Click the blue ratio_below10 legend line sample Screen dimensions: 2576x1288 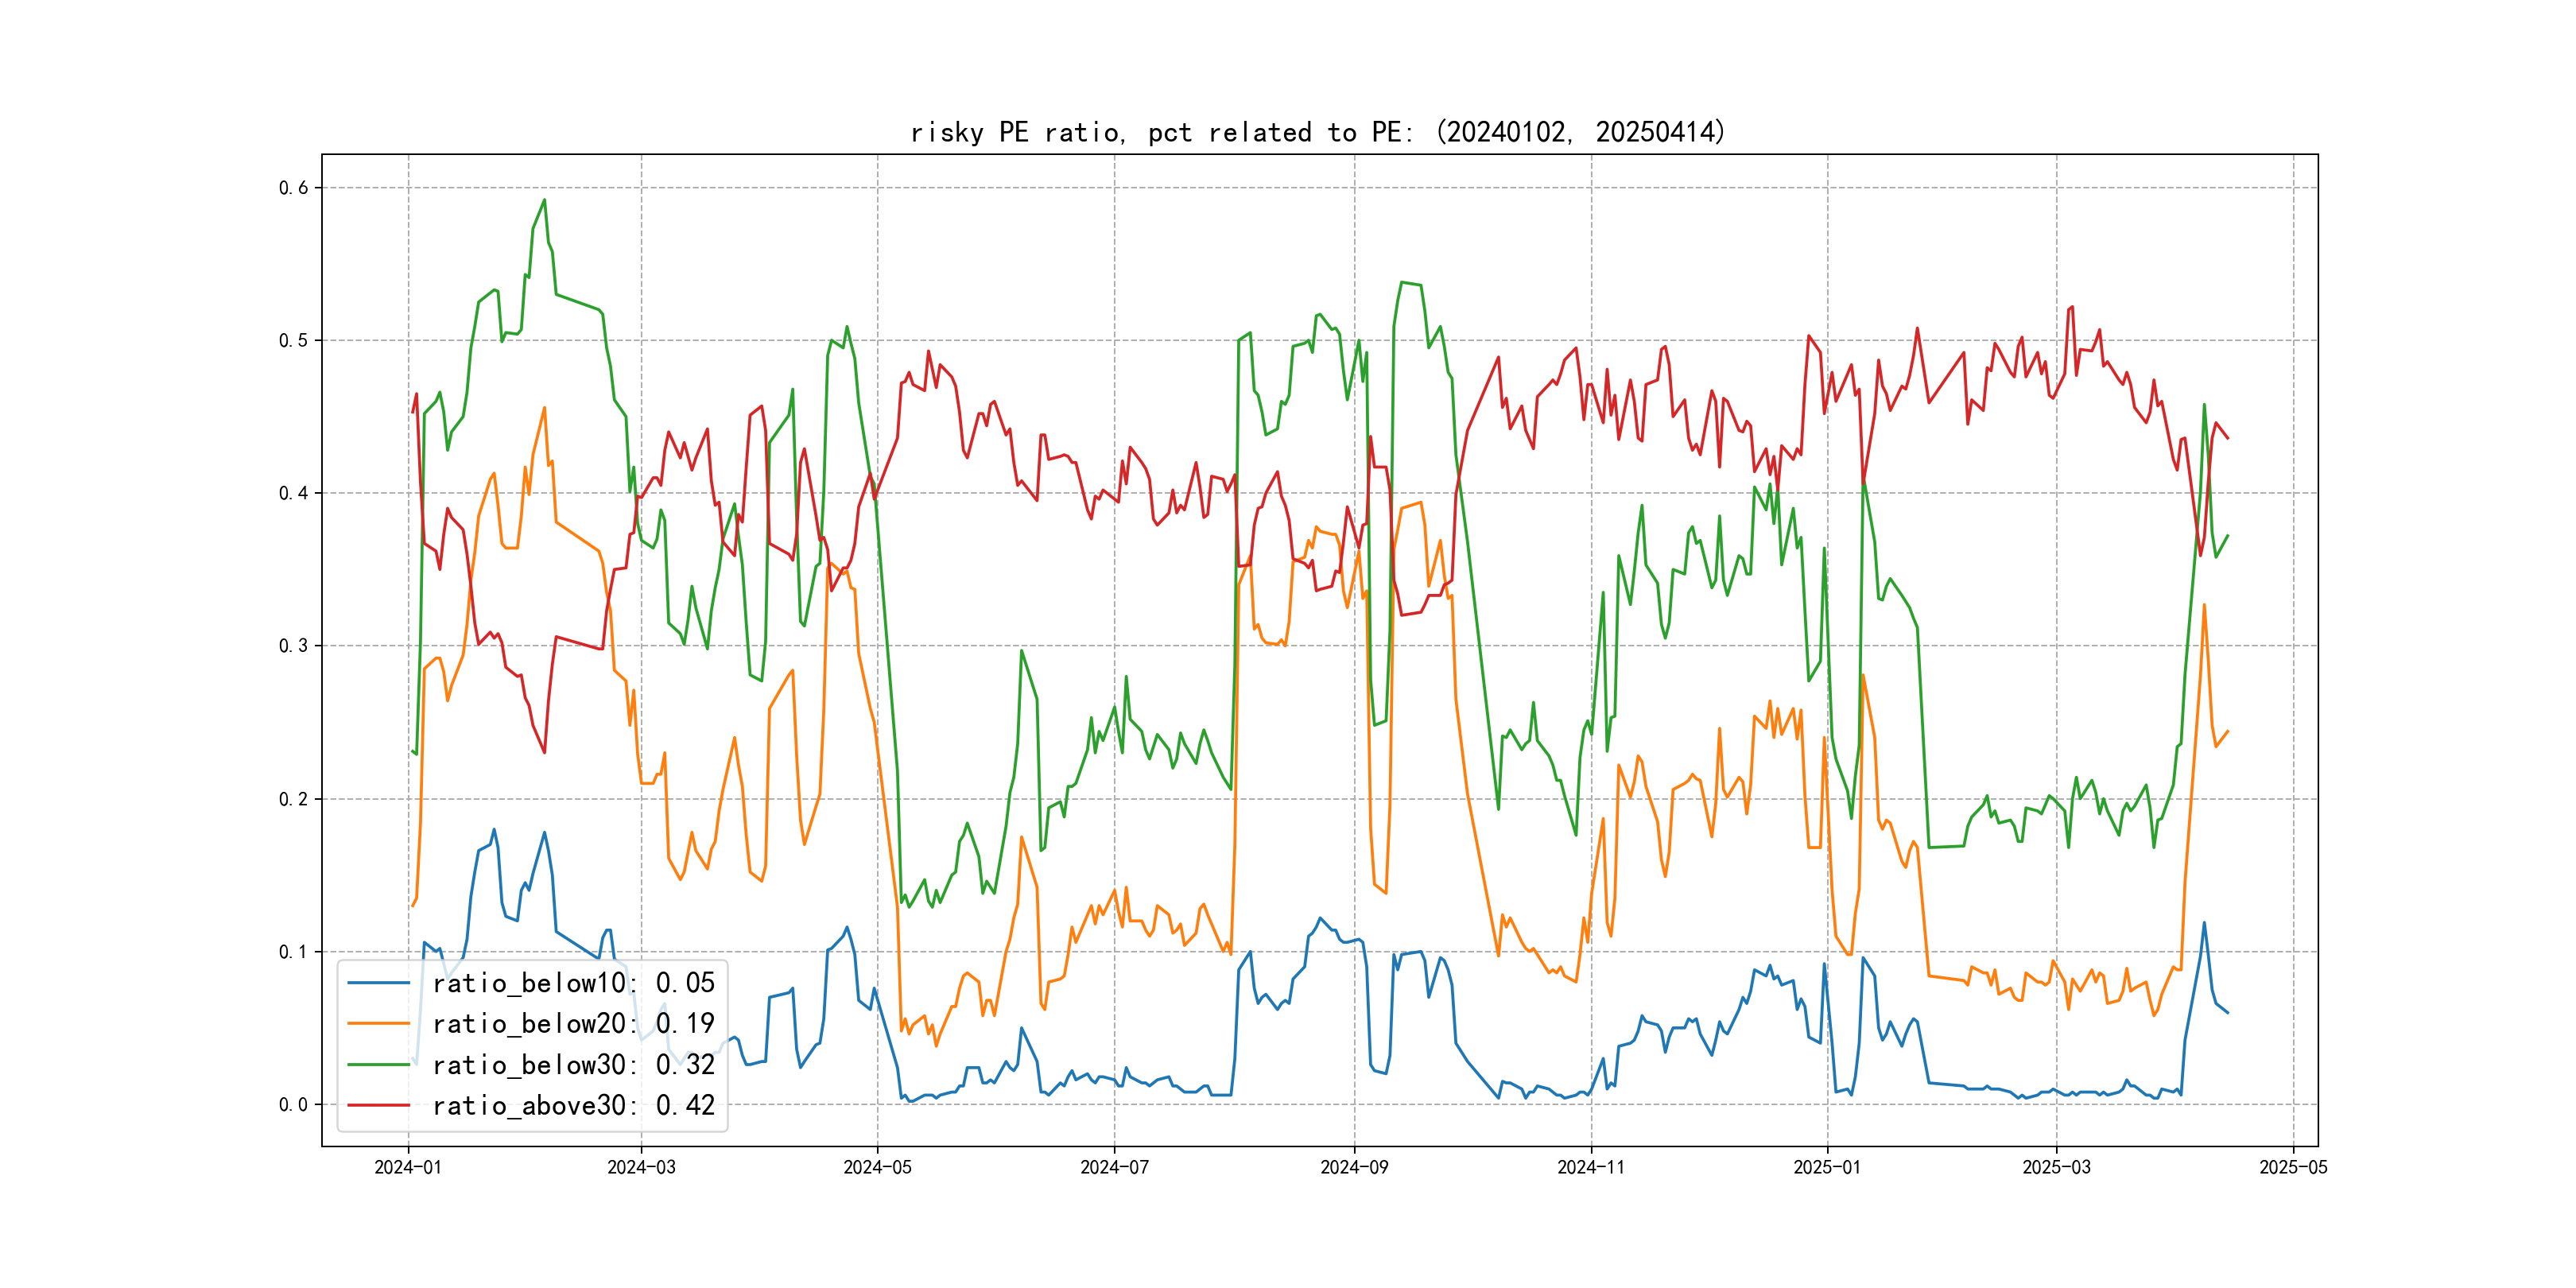click(x=378, y=983)
